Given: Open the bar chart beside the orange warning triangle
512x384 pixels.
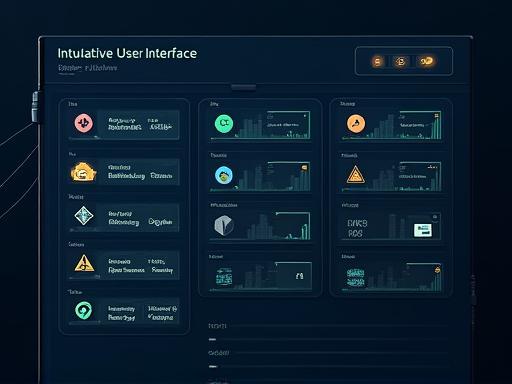Looking at the screenshot, I should (x=404, y=176).
